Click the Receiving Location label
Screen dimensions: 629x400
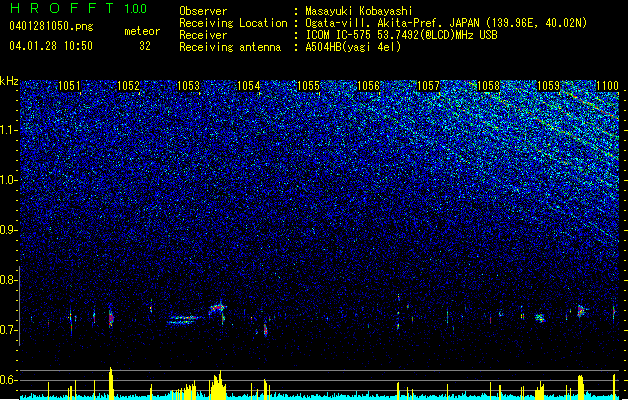point(233,23)
